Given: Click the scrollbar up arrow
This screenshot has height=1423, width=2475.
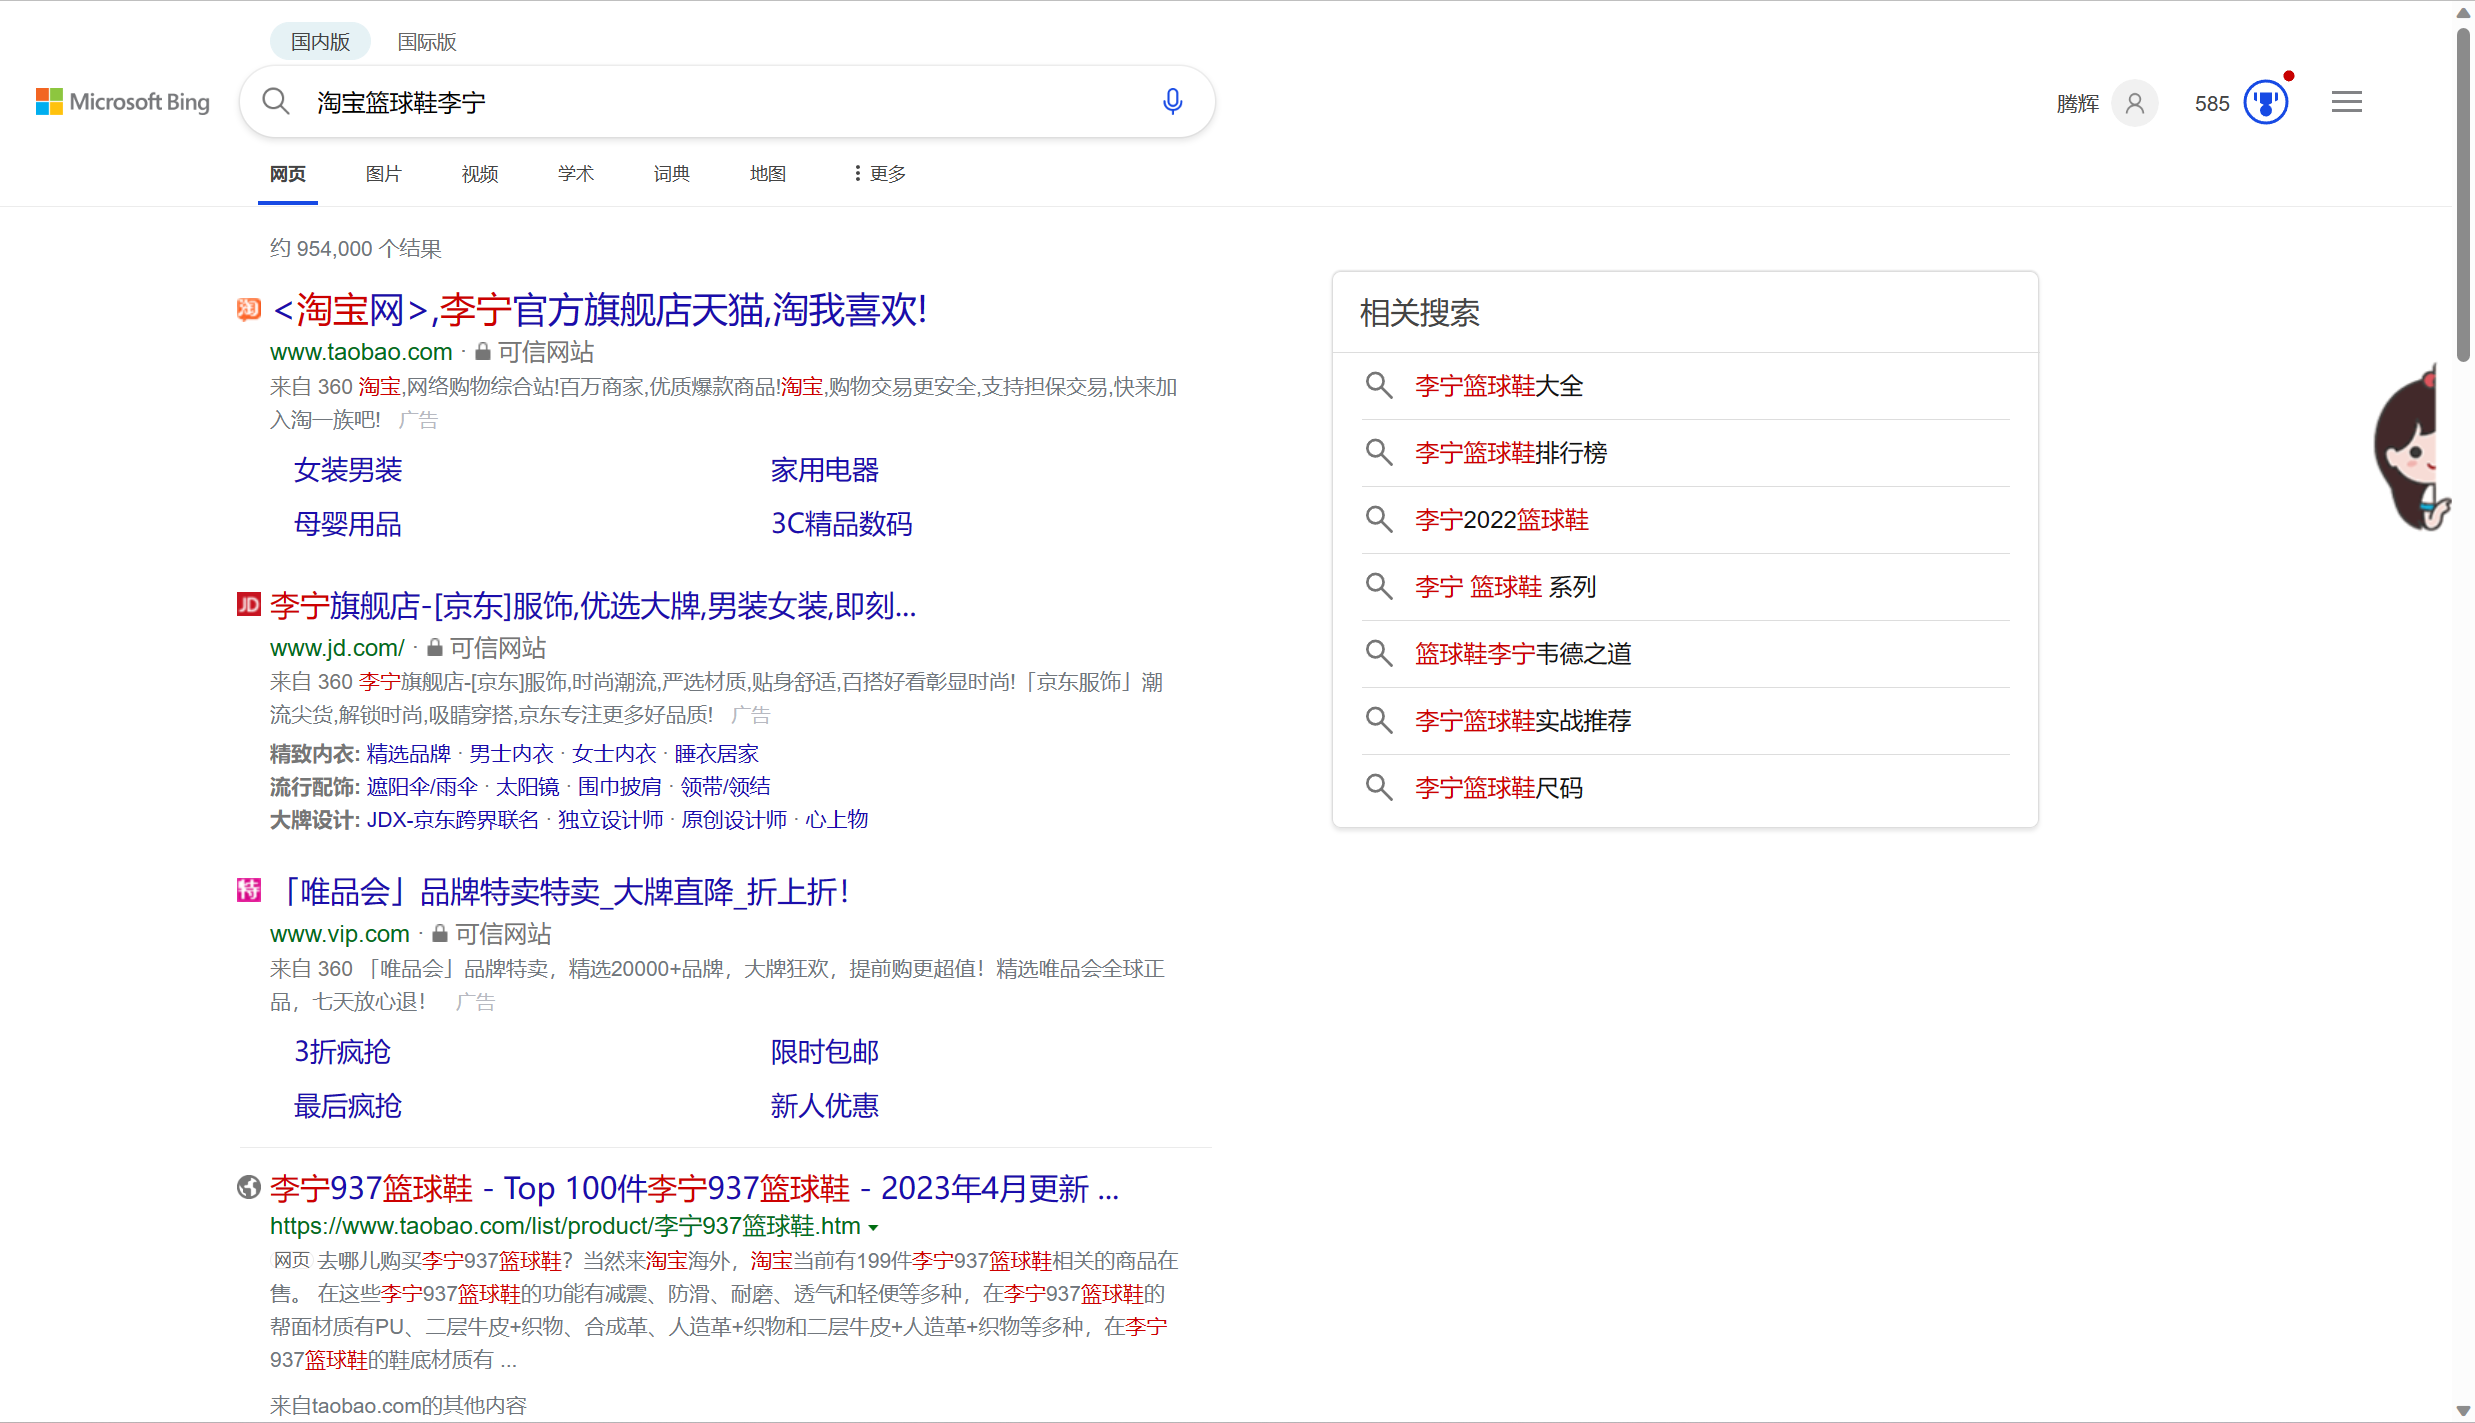Looking at the screenshot, I should (2463, 12).
